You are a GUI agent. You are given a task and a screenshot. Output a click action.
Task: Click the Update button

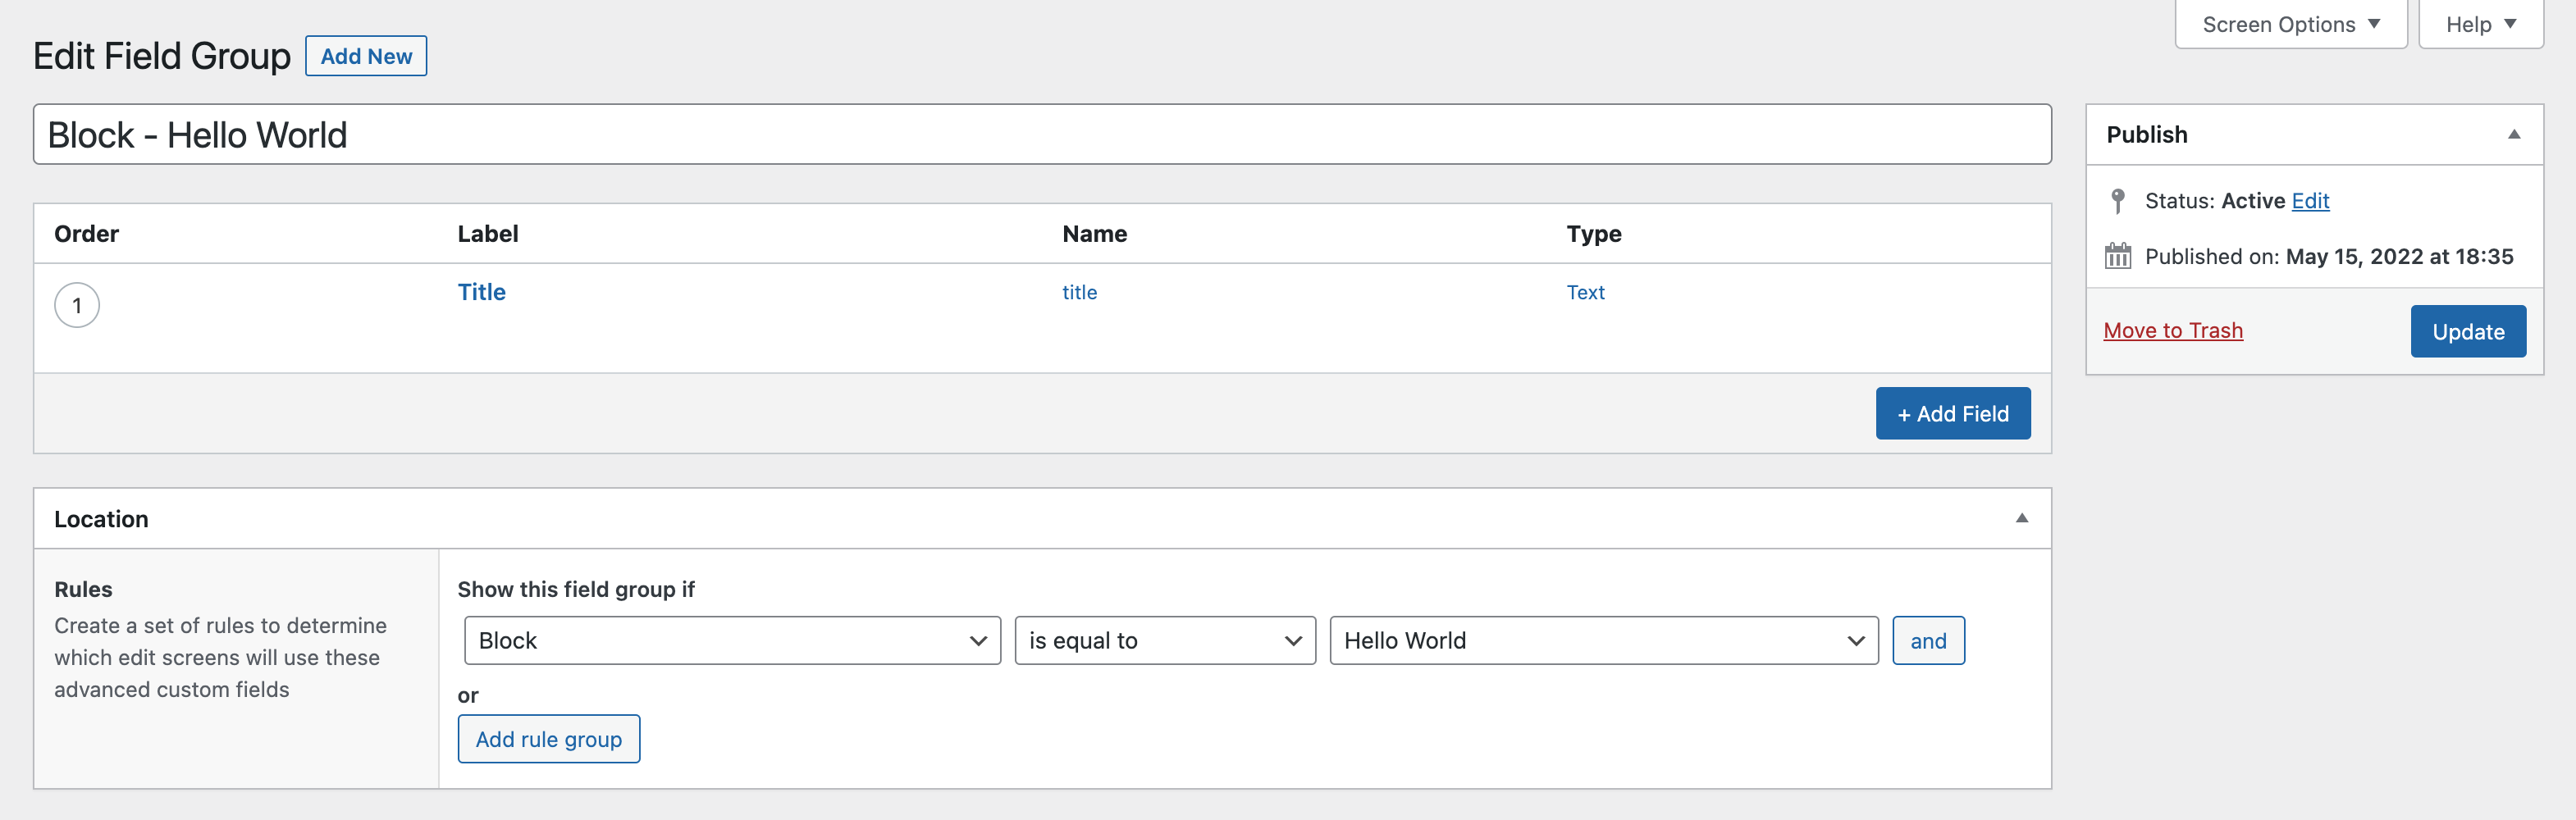tap(2467, 331)
